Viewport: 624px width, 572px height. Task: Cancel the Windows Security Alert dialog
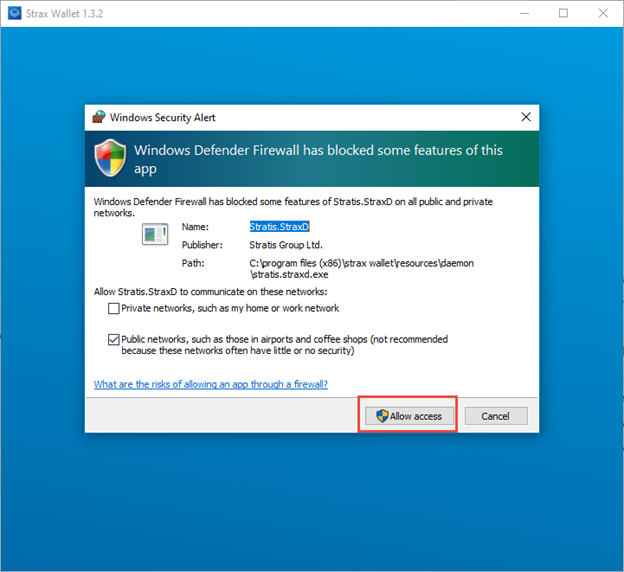496,416
